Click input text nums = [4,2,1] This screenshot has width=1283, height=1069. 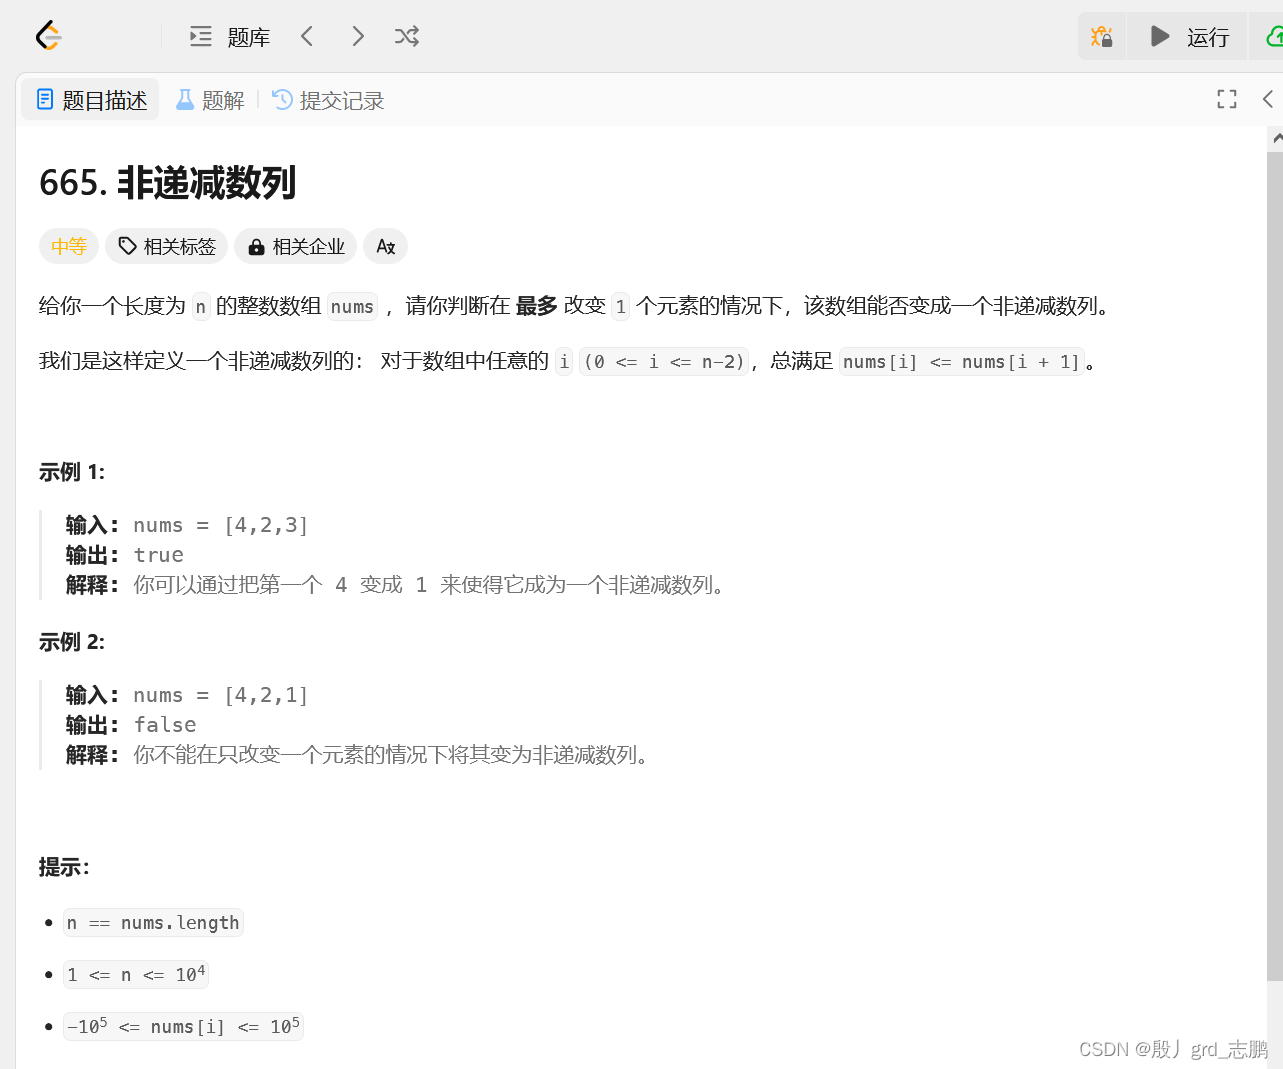[221, 695]
